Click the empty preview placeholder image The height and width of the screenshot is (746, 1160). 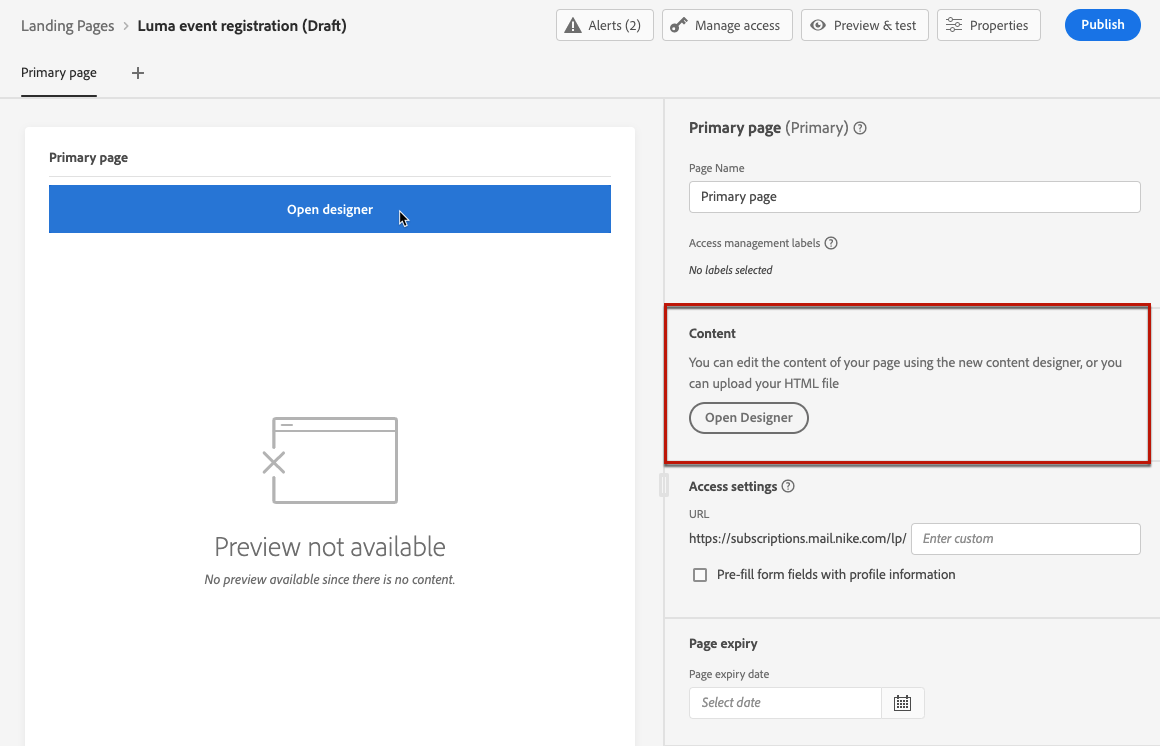(329, 460)
